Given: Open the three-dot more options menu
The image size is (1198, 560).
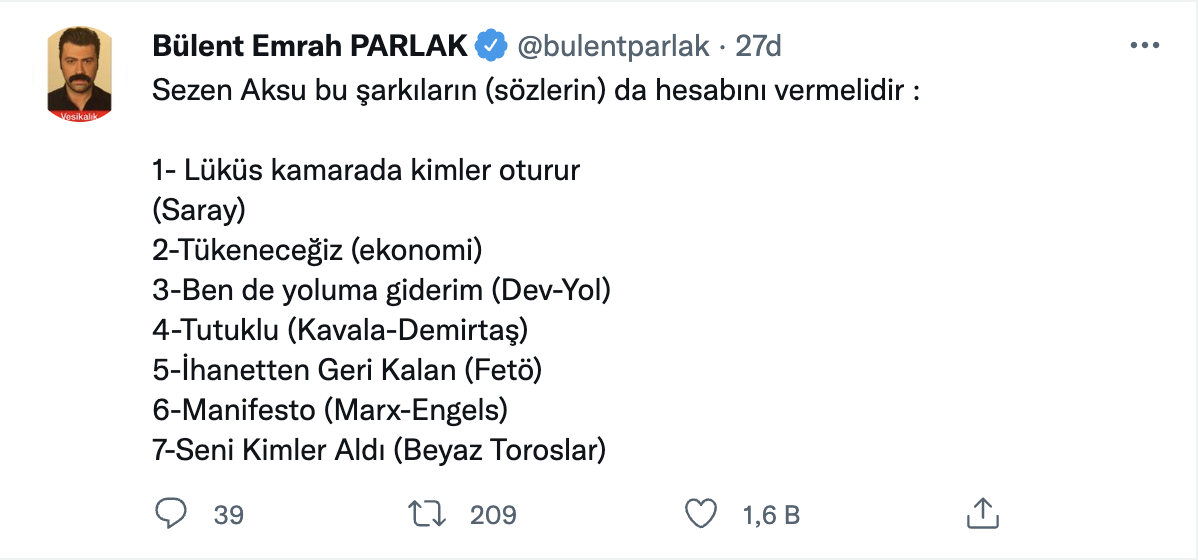Looking at the screenshot, I should pos(1144,46).
